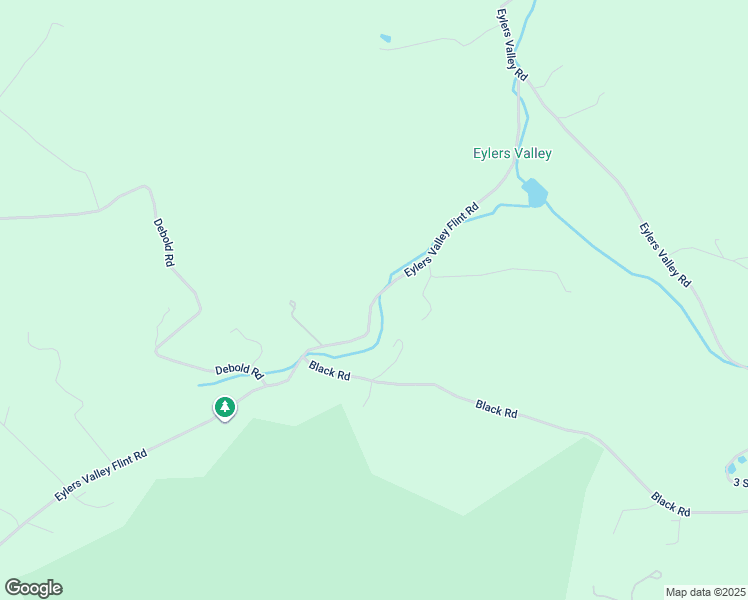This screenshot has height=600, width=748.
Task: Click the small ponds at right edge
Action: [x=736, y=465]
